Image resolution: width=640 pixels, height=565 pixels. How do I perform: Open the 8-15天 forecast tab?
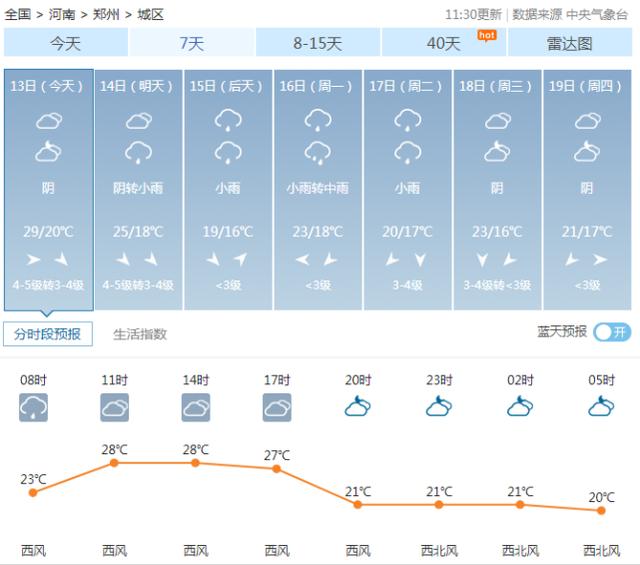[318, 43]
